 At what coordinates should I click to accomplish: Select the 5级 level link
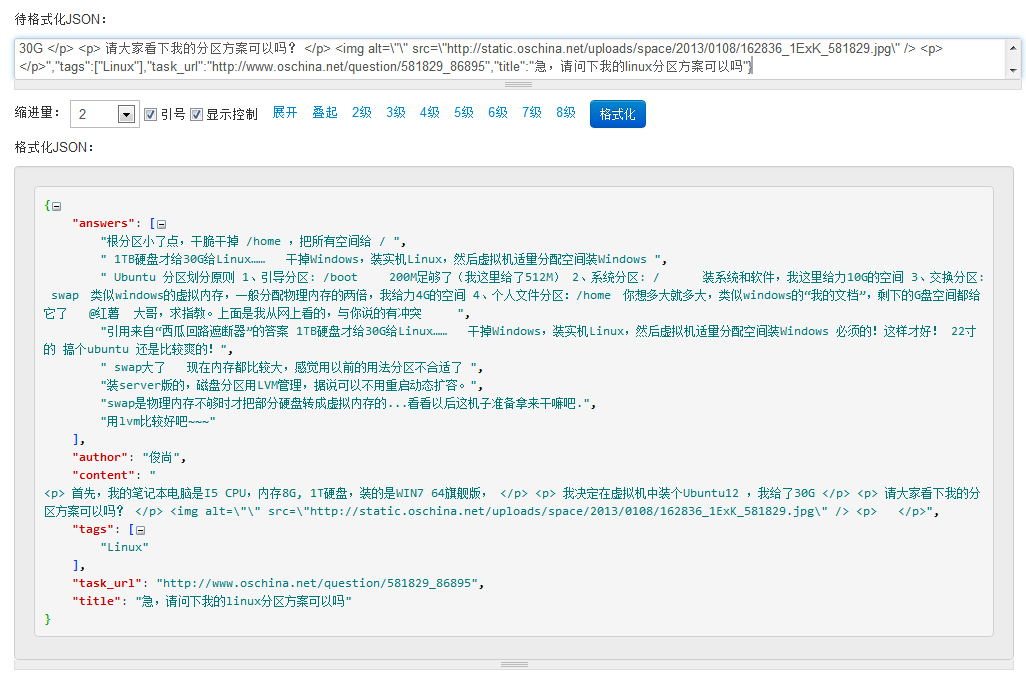coord(464,113)
